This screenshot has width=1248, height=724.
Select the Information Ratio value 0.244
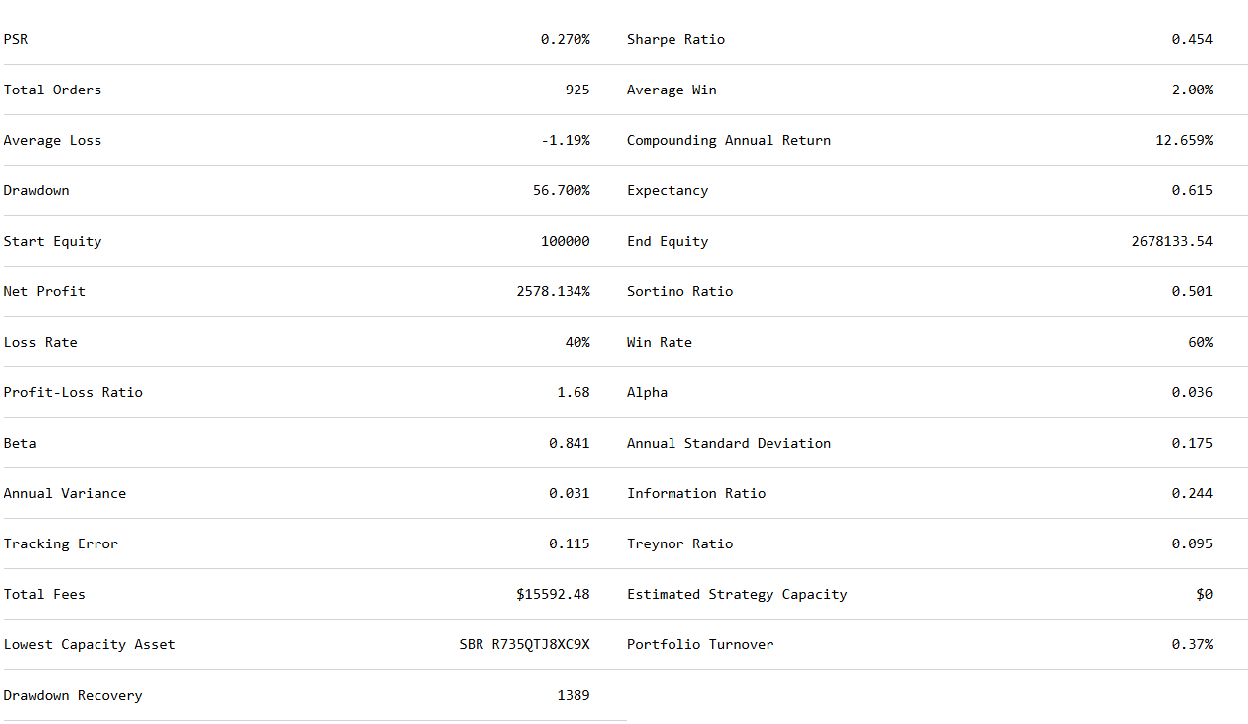click(x=1192, y=494)
